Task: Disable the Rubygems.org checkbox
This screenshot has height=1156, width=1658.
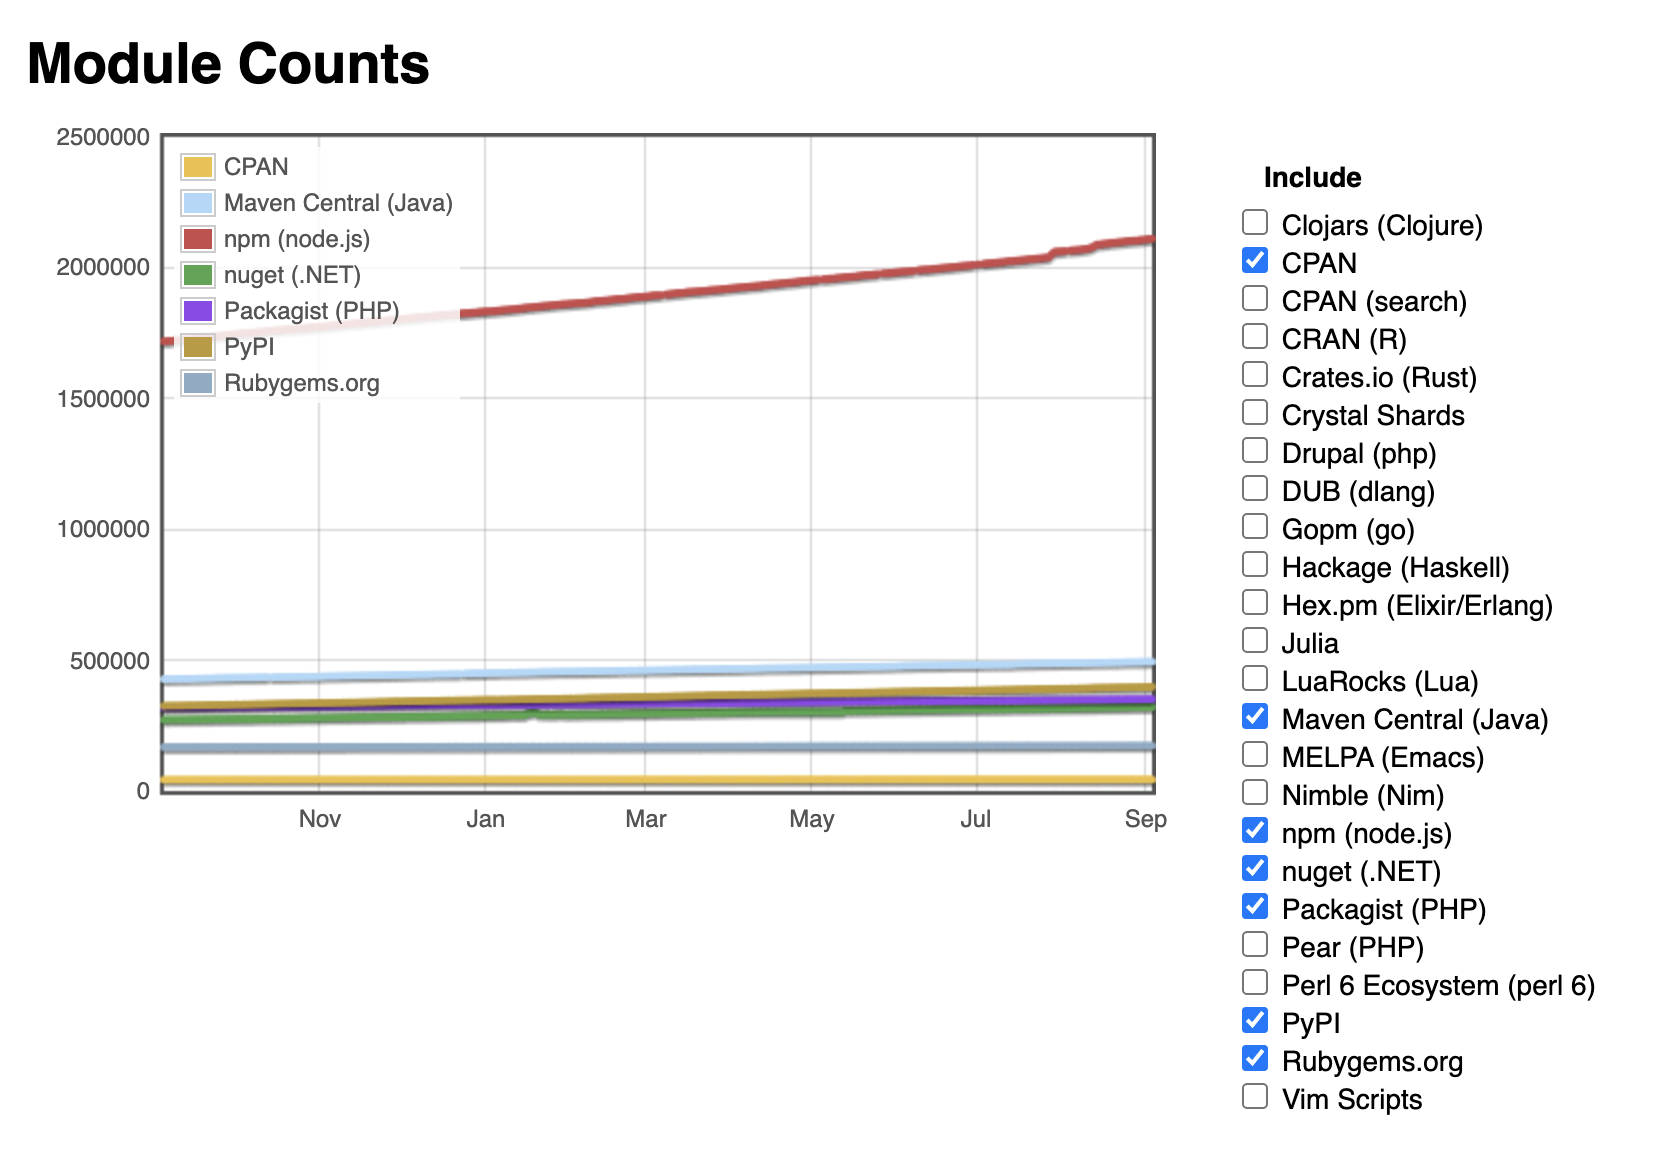Action: (1255, 1058)
